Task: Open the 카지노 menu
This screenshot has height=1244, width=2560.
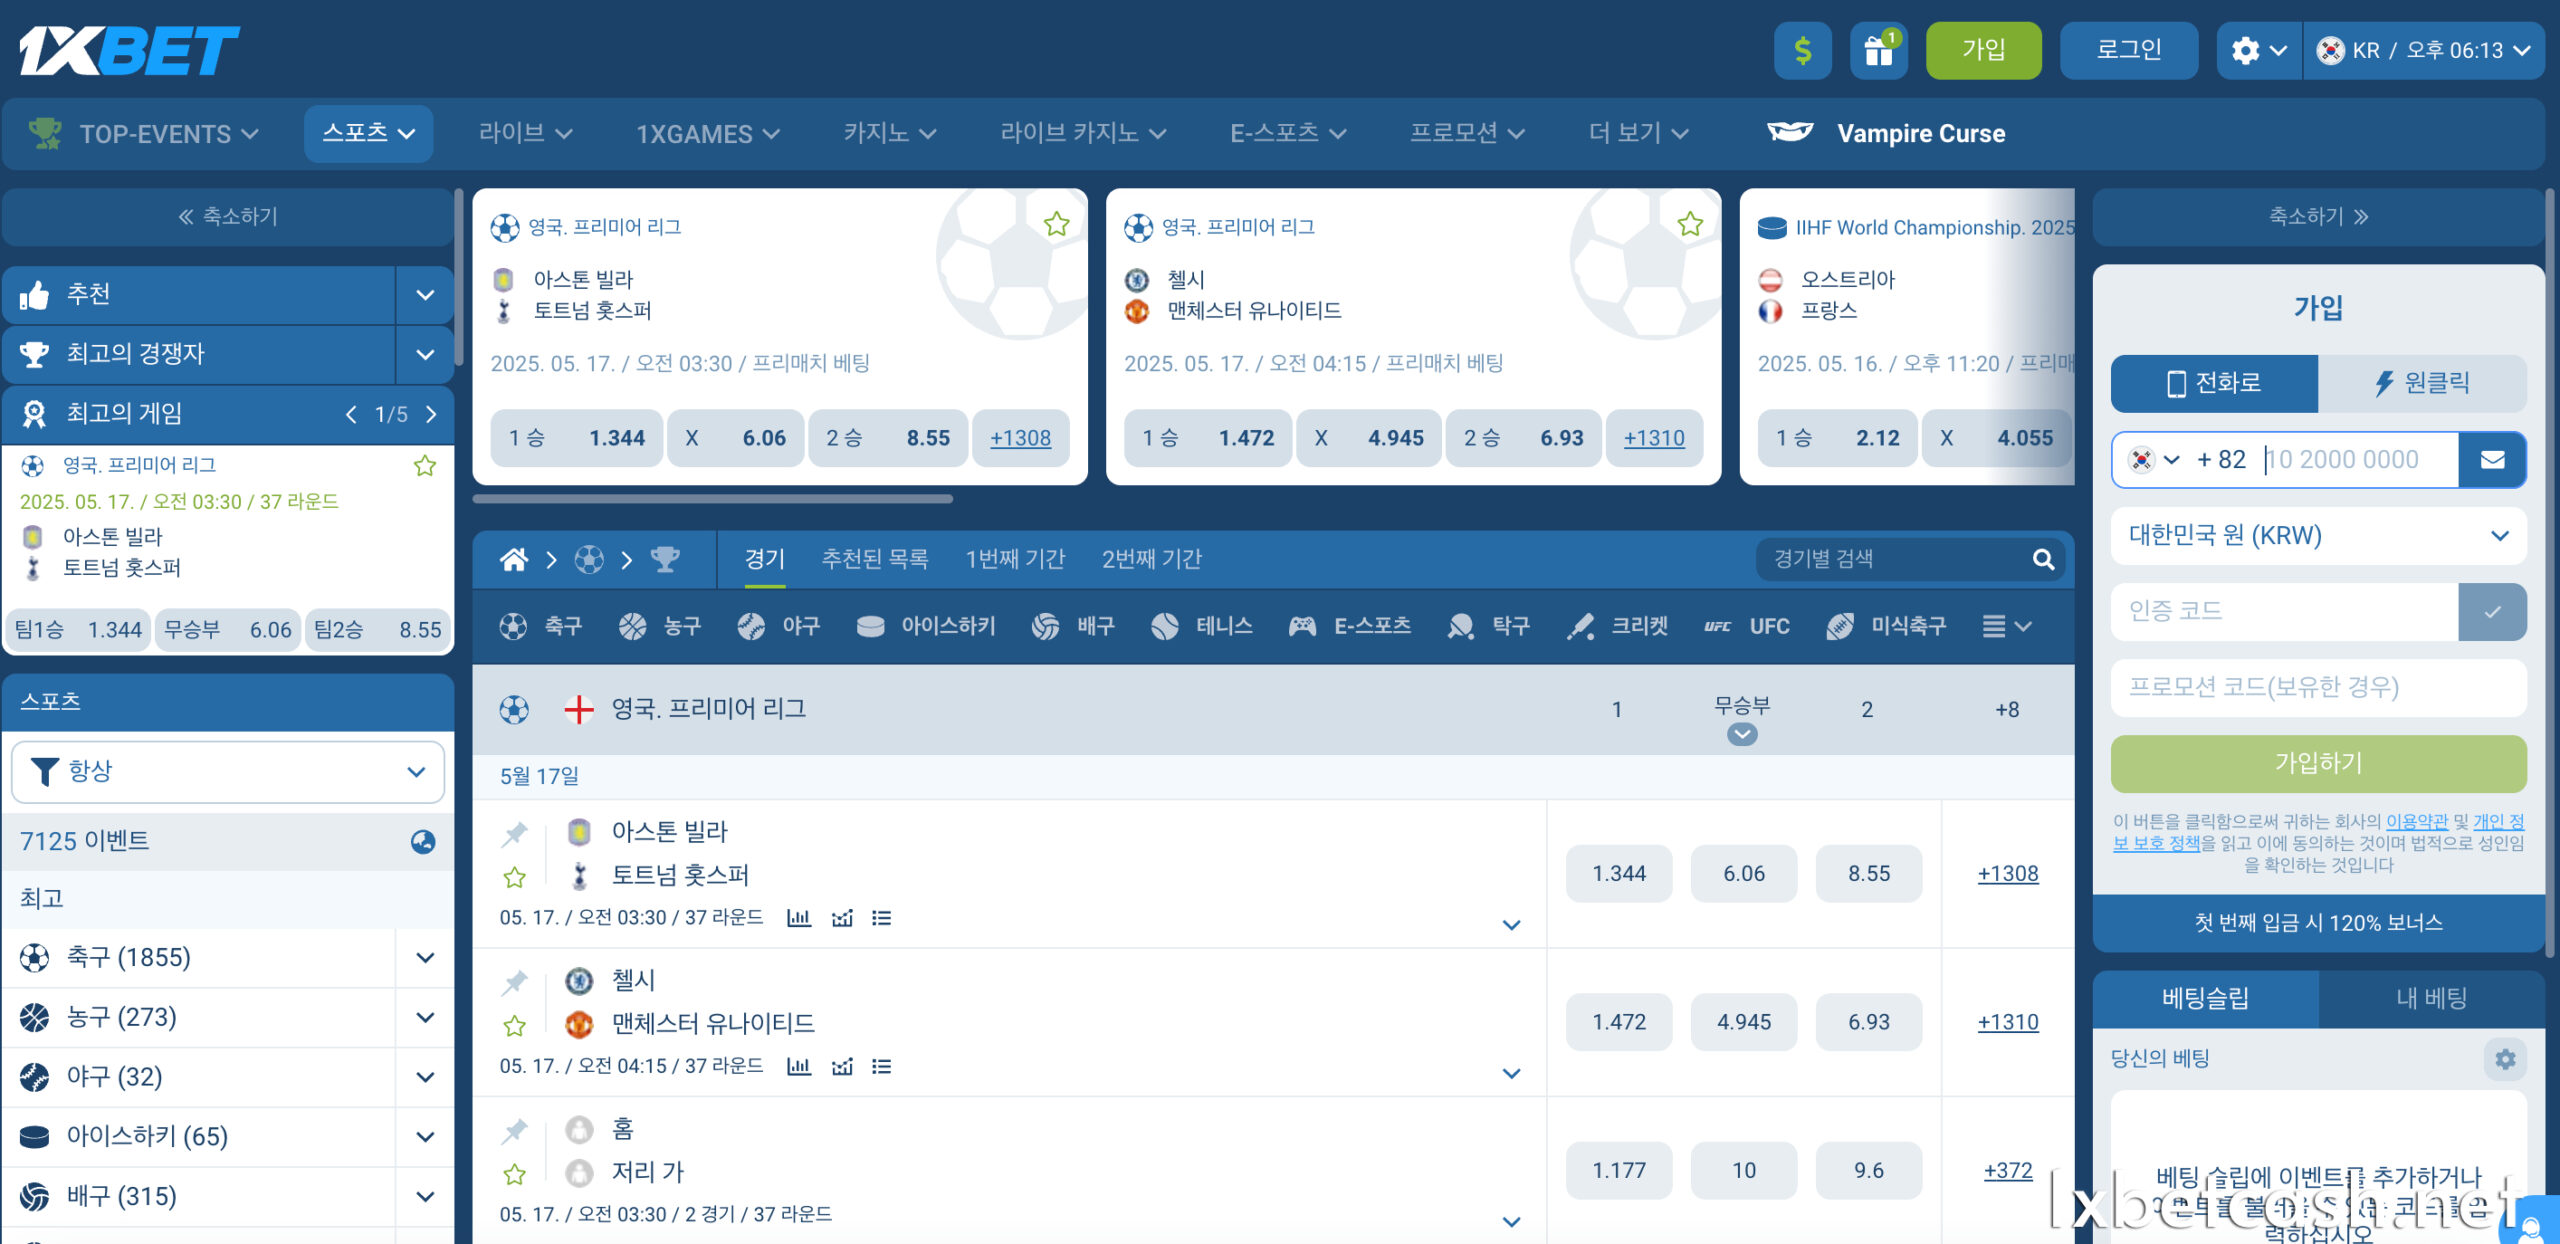Action: [889, 133]
